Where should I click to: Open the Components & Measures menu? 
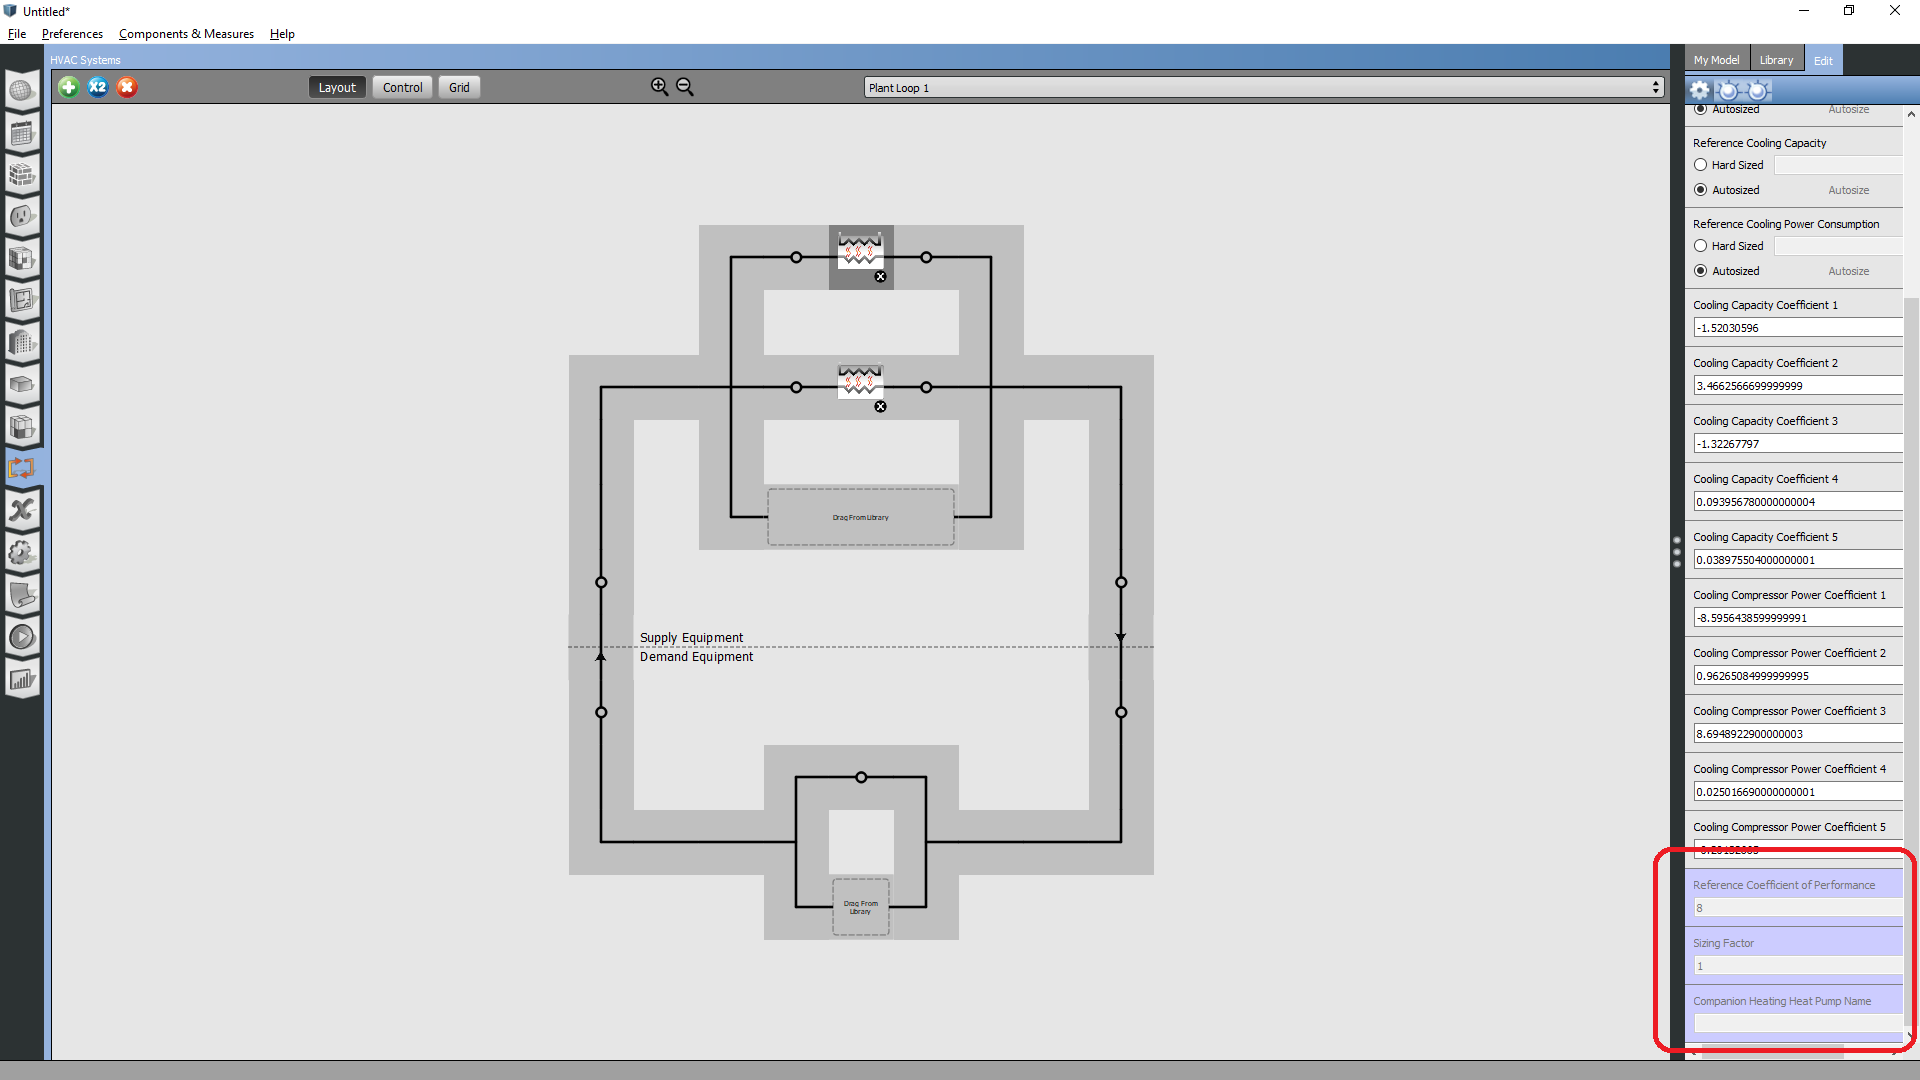pos(186,33)
